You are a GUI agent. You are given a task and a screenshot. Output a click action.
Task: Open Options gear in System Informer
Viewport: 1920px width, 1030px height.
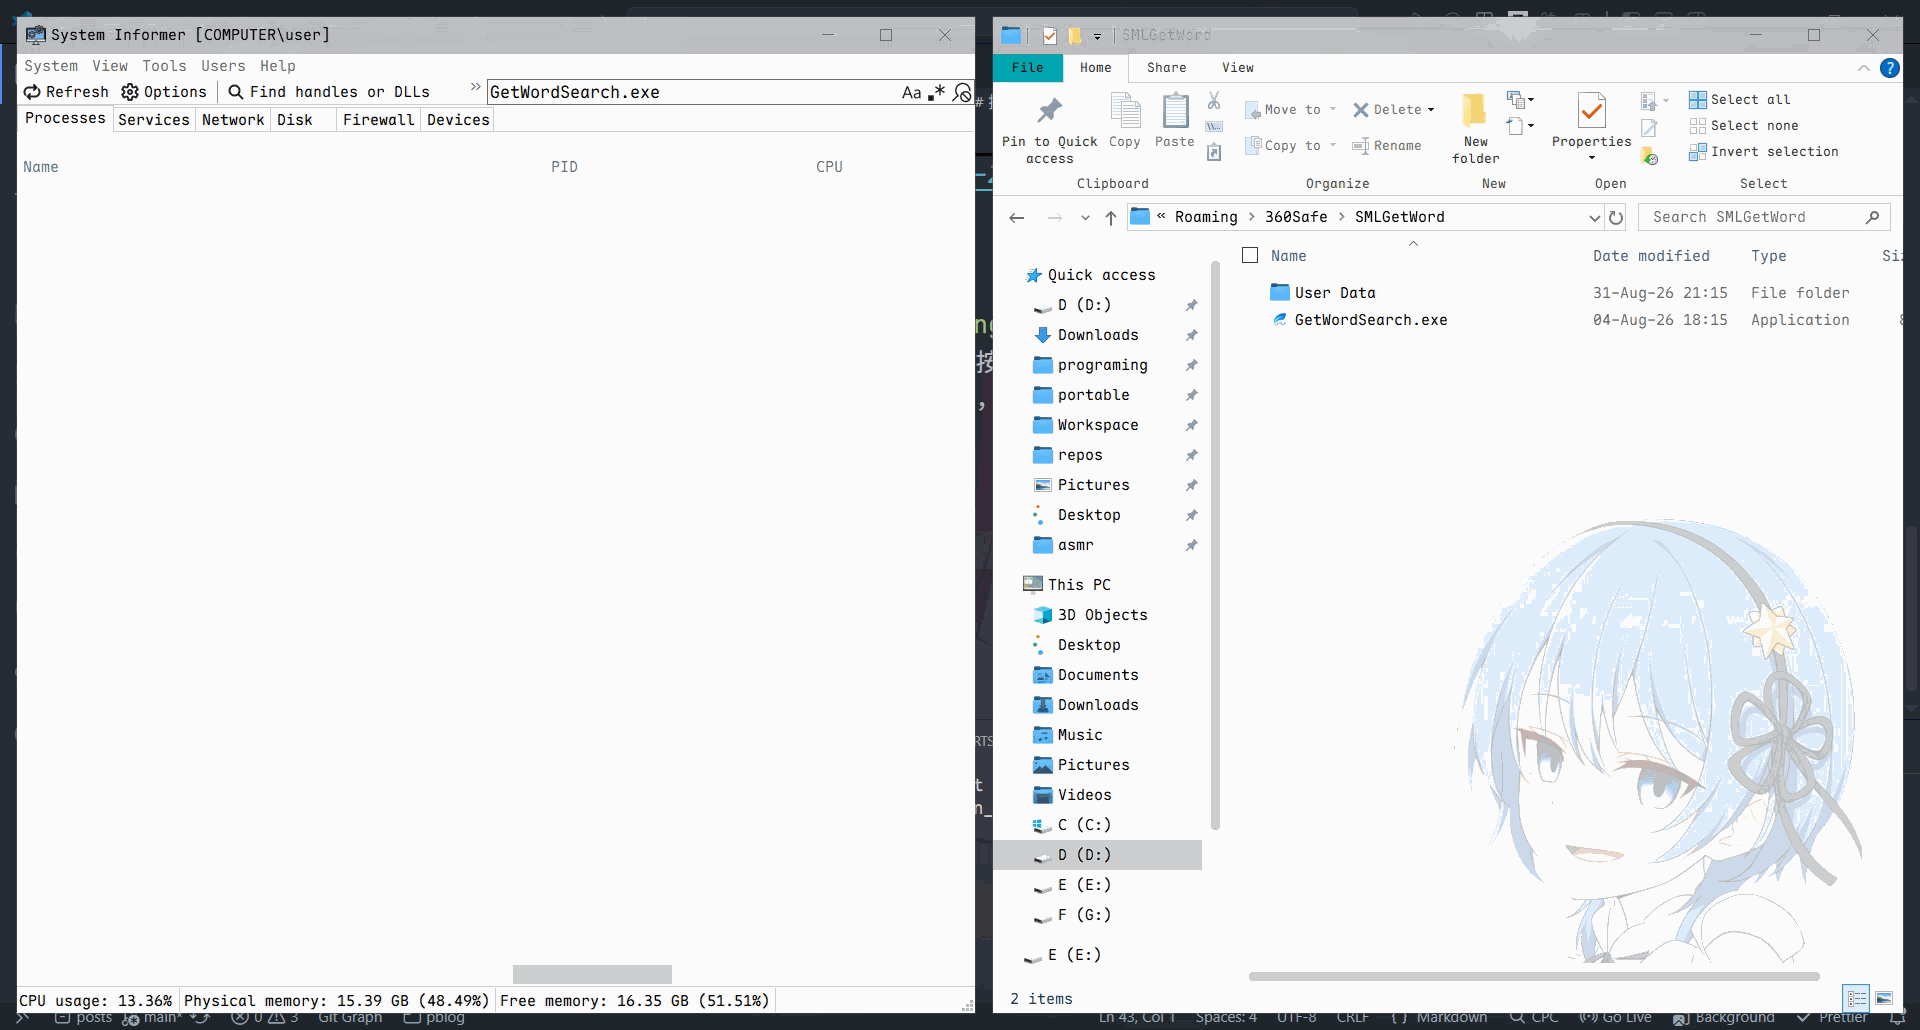coord(164,92)
